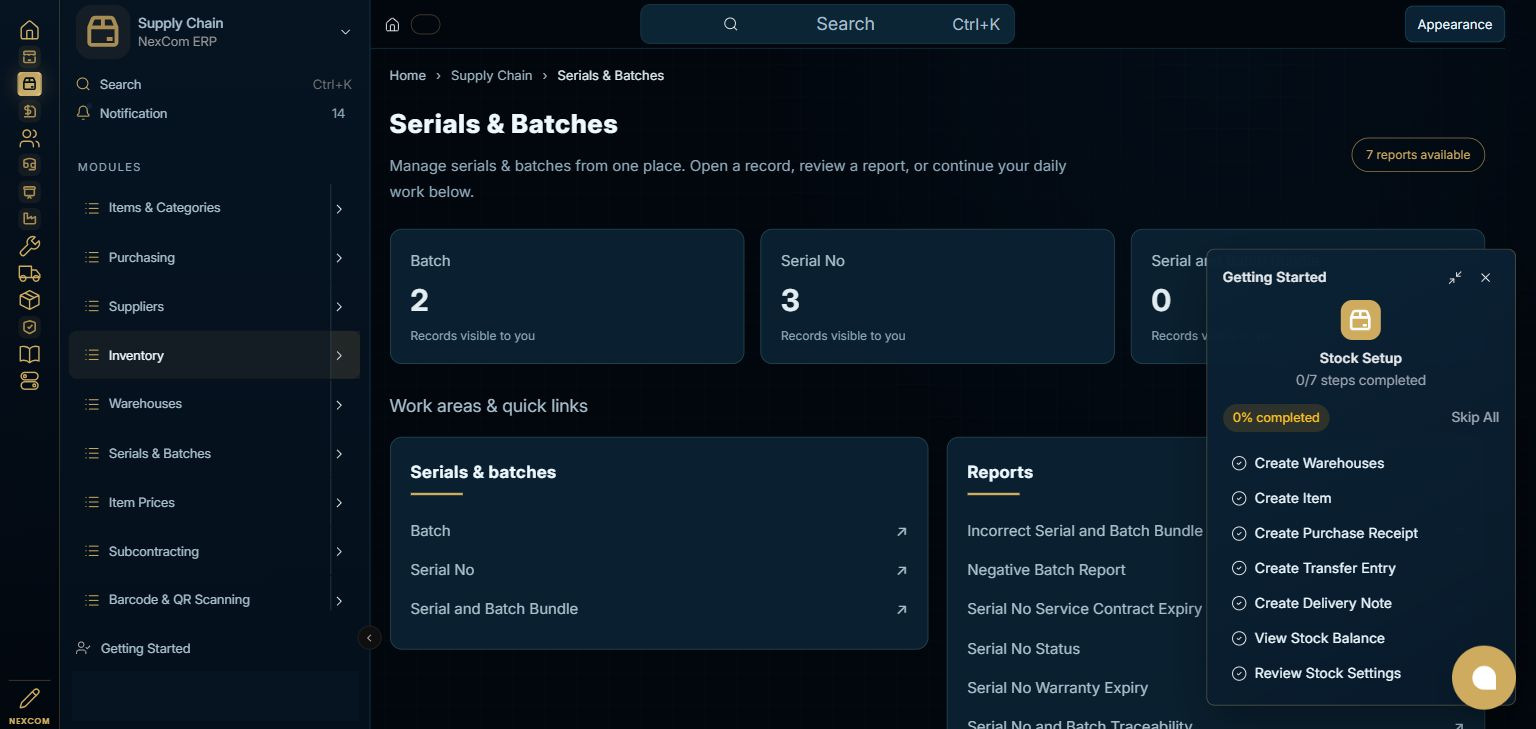Viewport: 1536px width, 729px height.
Task: Open the Home icon in the left icon rail
Action: (29, 30)
